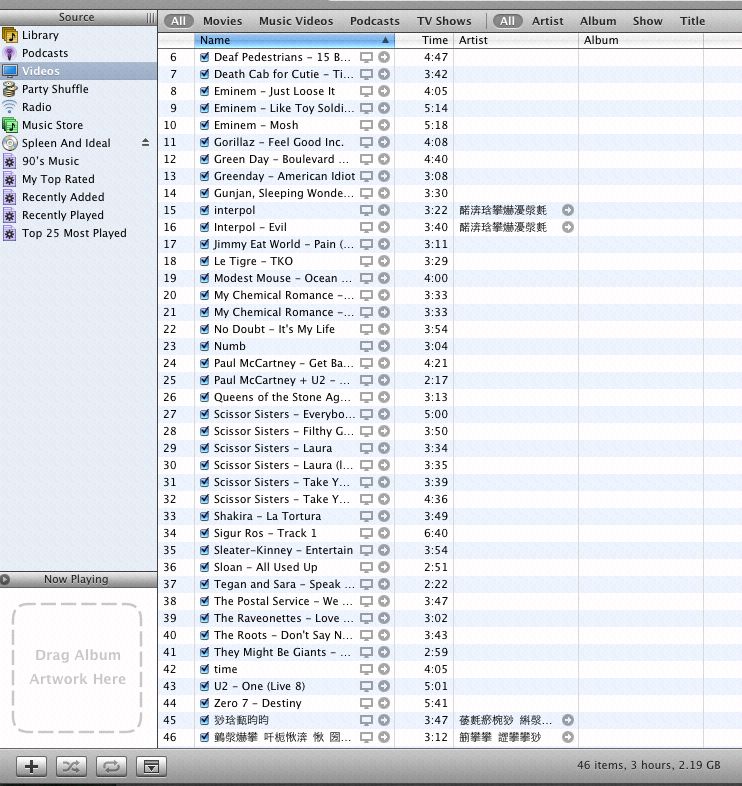Filter videos by Podcasts
Viewport: 742px width, 786px height.
375,21
